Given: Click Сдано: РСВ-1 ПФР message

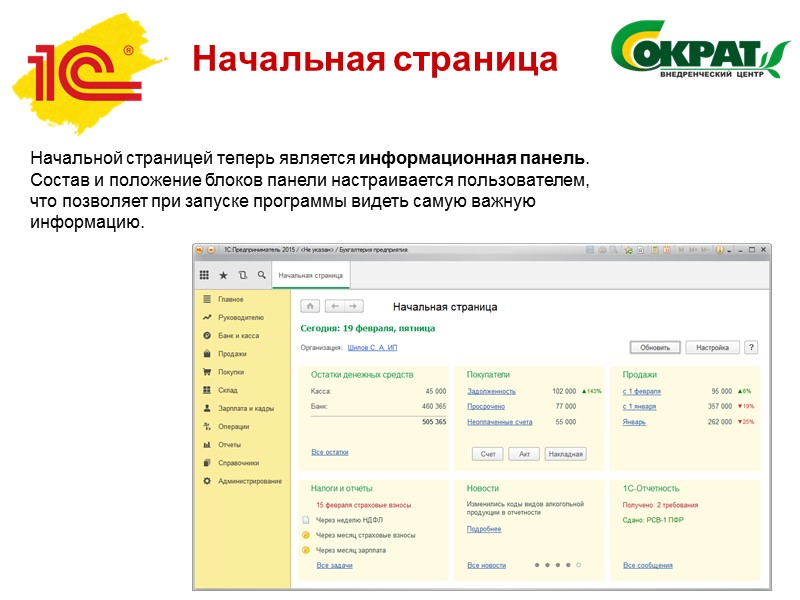Looking at the screenshot, I should (x=653, y=520).
